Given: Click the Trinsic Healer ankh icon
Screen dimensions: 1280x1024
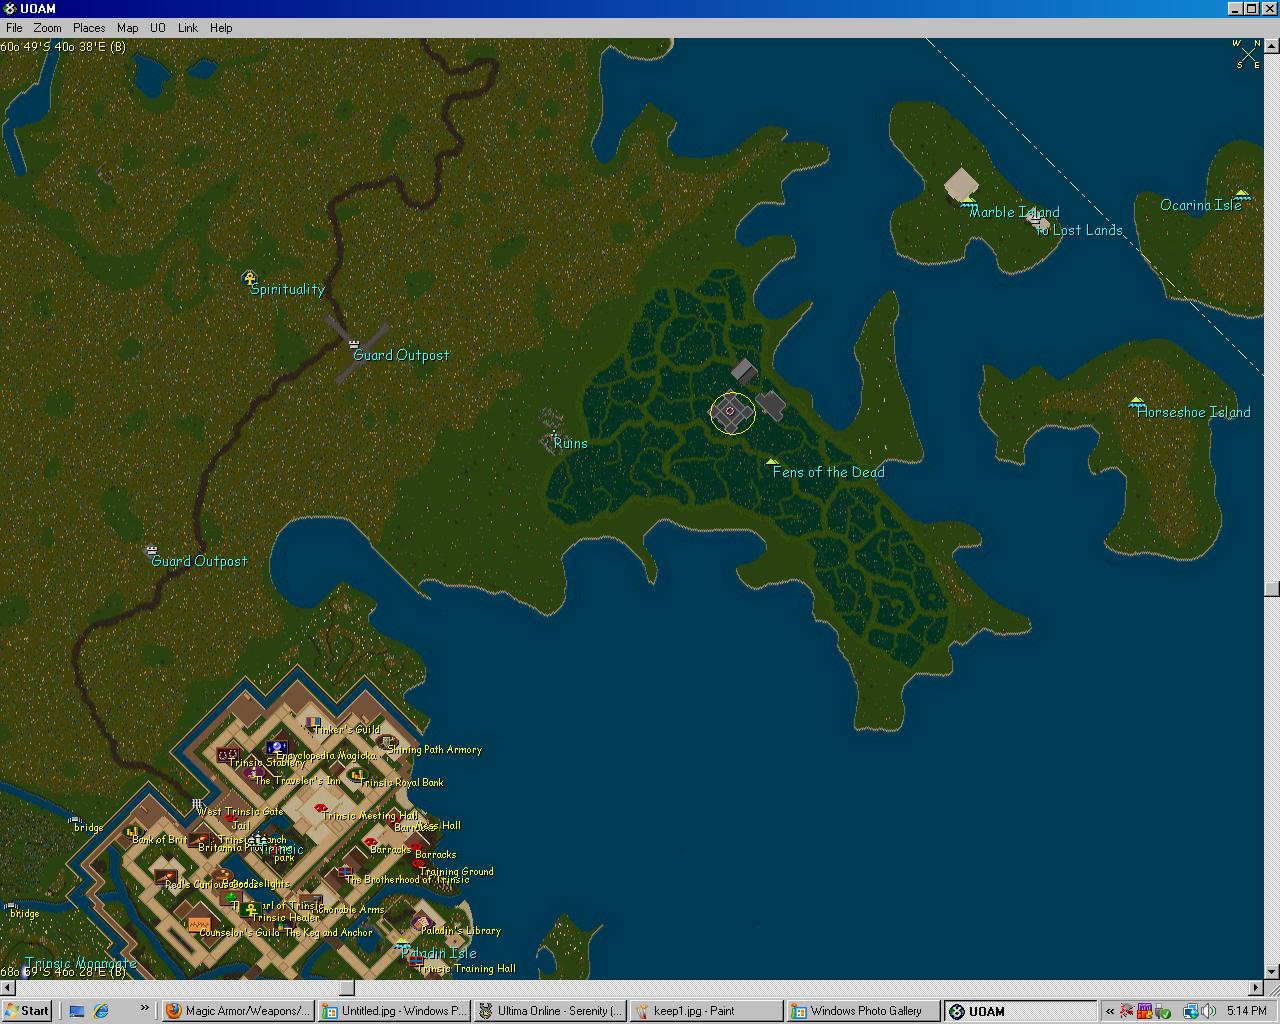Looking at the screenshot, I should 250,909.
